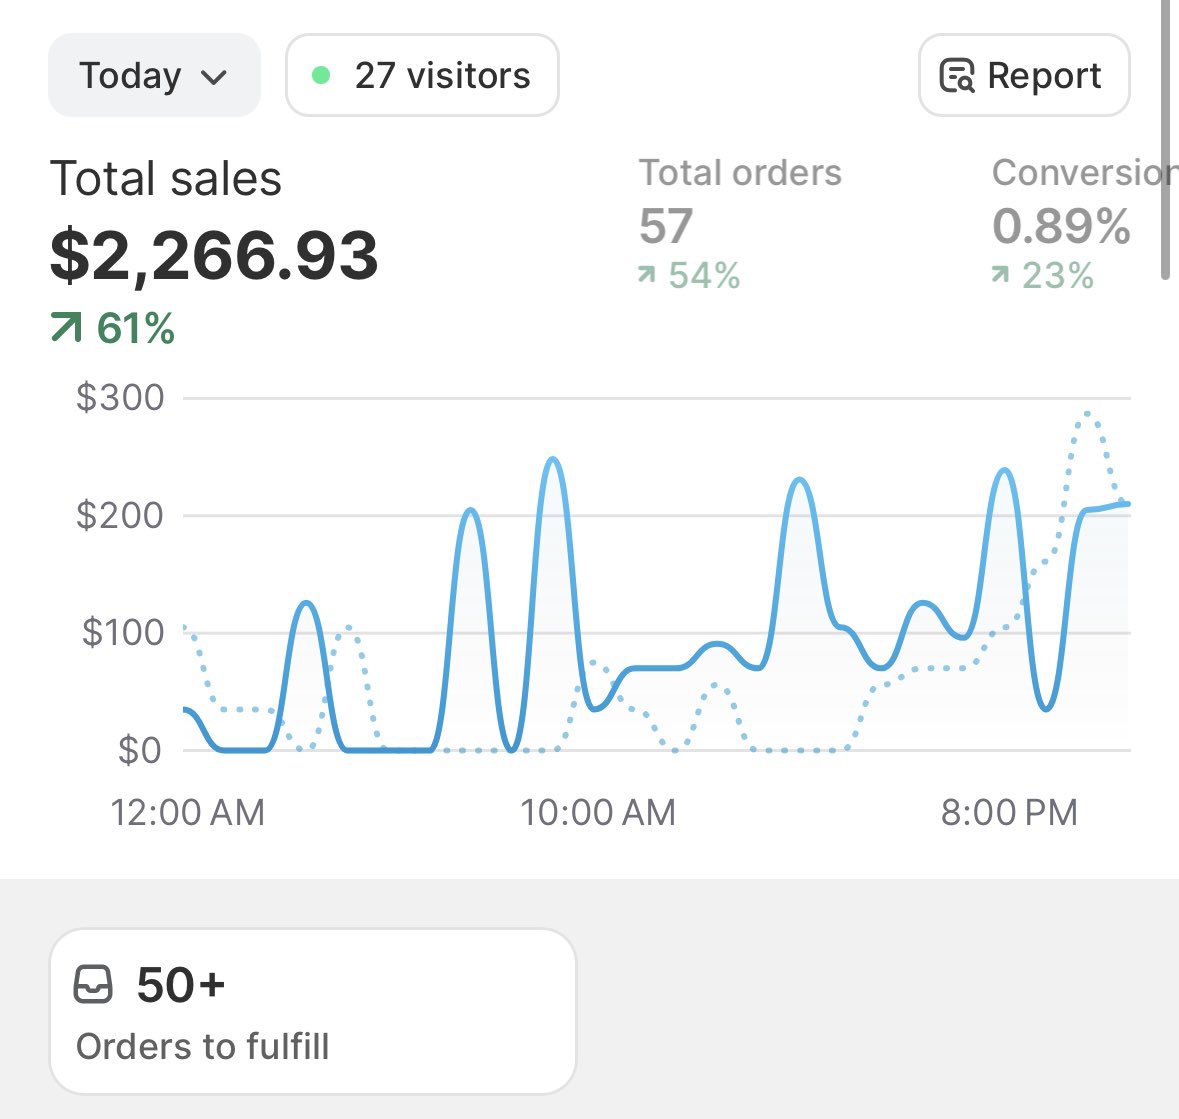The height and width of the screenshot is (1119, 1179).
Task: Click the 10:00 AM time label
Action: point(598,813)
